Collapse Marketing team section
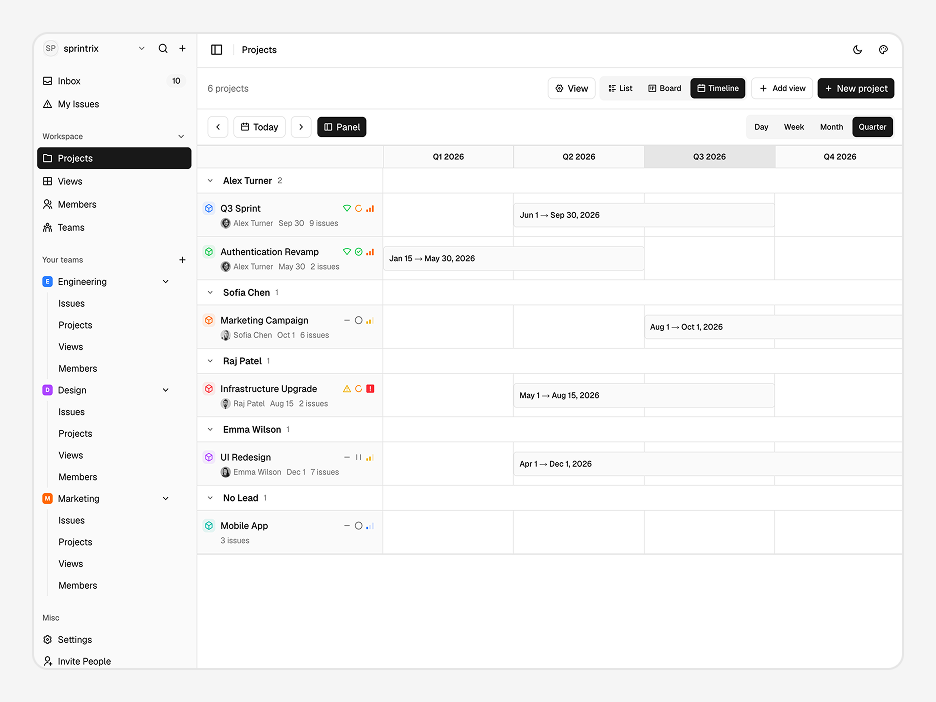The height and width of the screenshot is (702, 936). coord(166,498)
